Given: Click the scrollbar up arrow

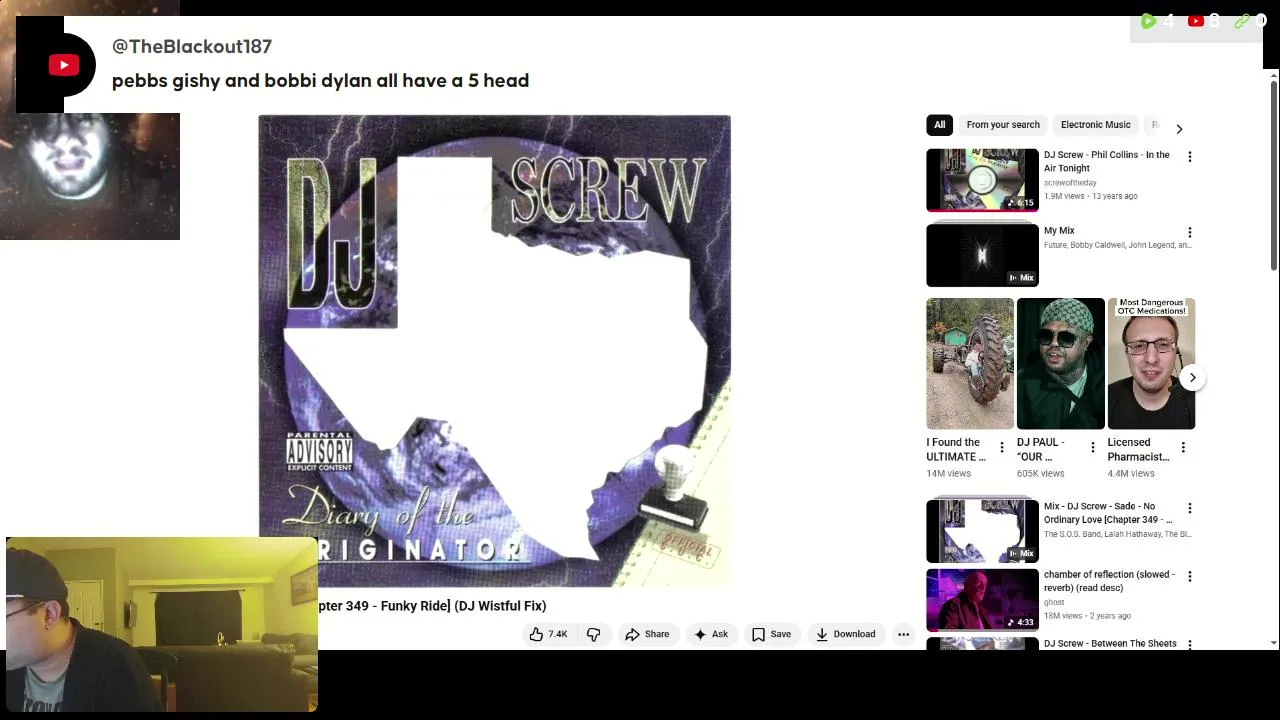Looking at the screenshot, I should click(x=1273, y=75).
